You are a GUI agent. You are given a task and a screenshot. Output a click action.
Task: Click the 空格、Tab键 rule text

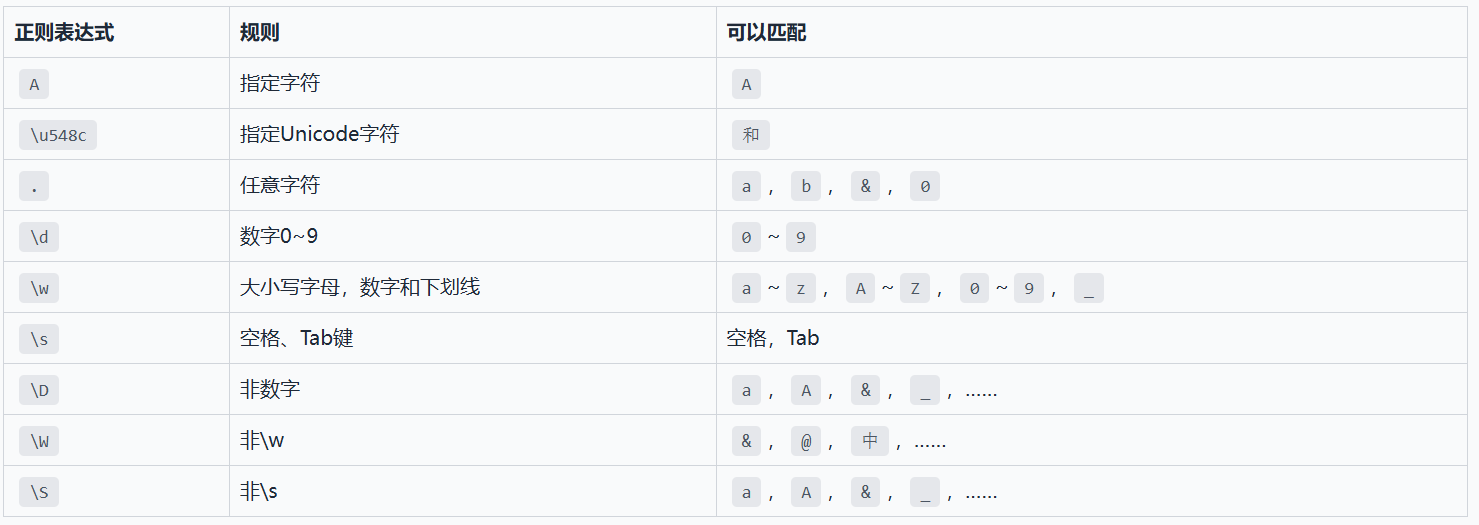297,338
